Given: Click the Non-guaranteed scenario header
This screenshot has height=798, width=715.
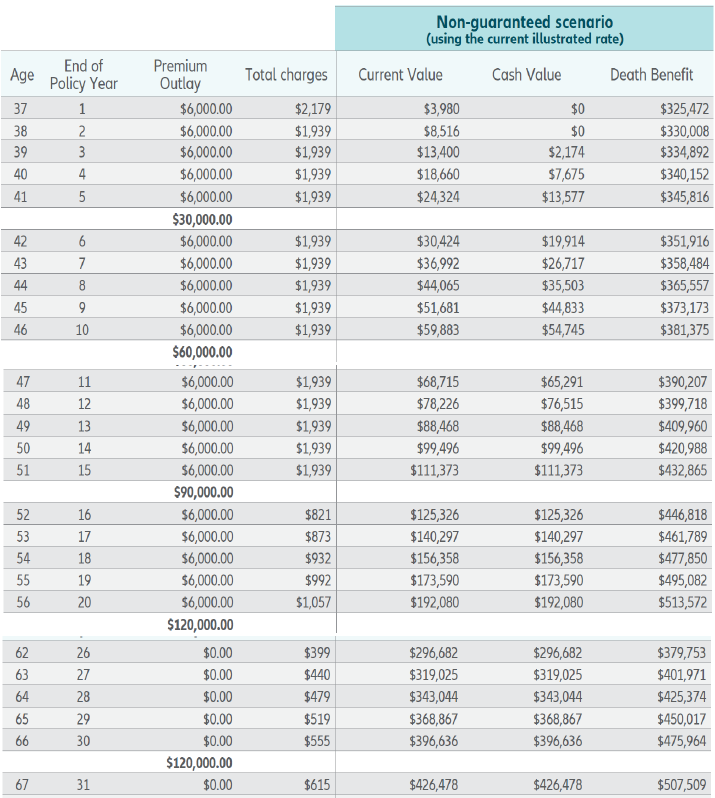Looking at the screenshot, I should click(x=524, y=29).
